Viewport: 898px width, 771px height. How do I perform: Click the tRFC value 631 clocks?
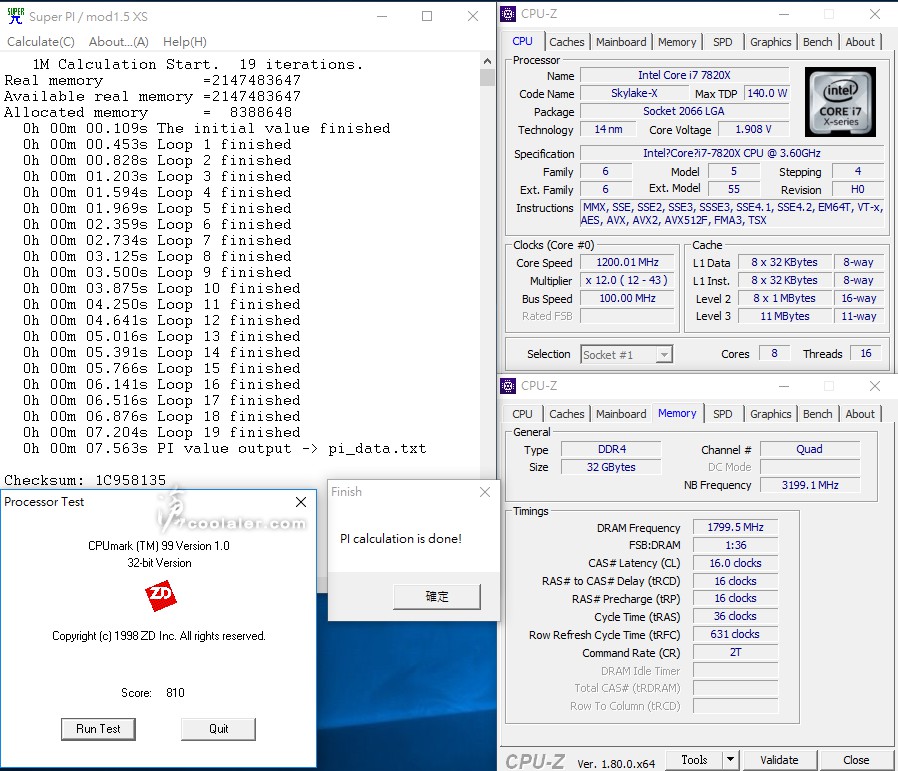coord(735,634)
